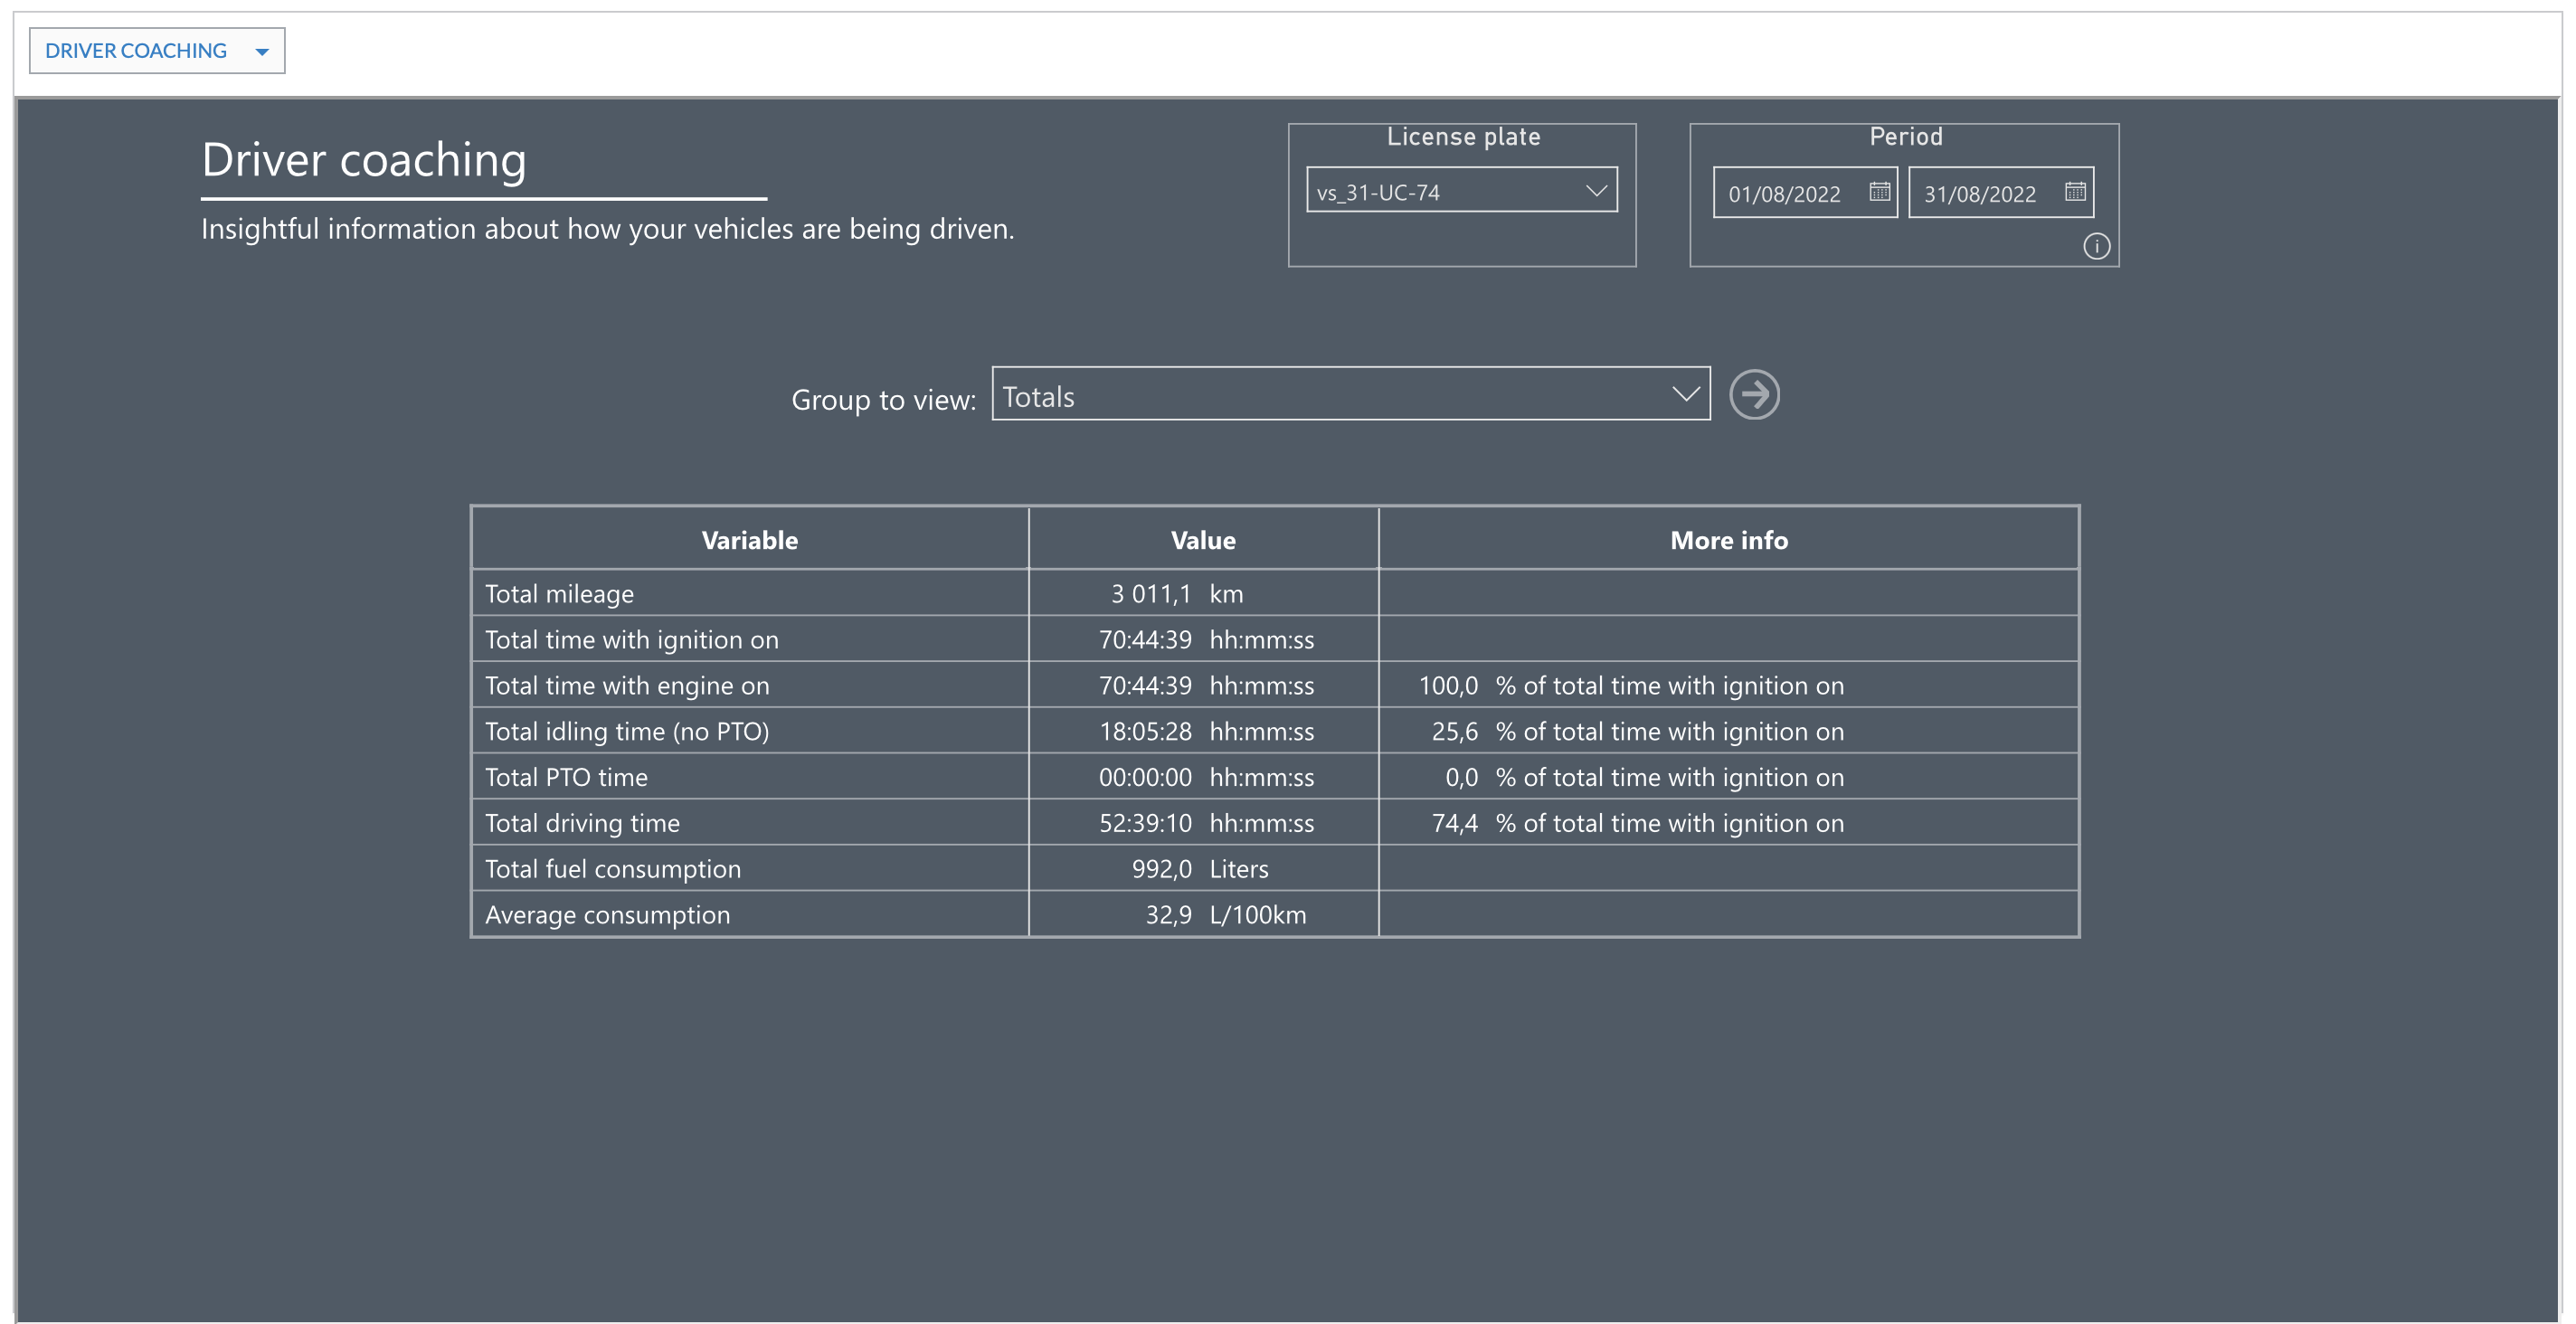Open calendar picker for start date
This screenshot has height=1324, width=2576.
[x=1880, y=191]
